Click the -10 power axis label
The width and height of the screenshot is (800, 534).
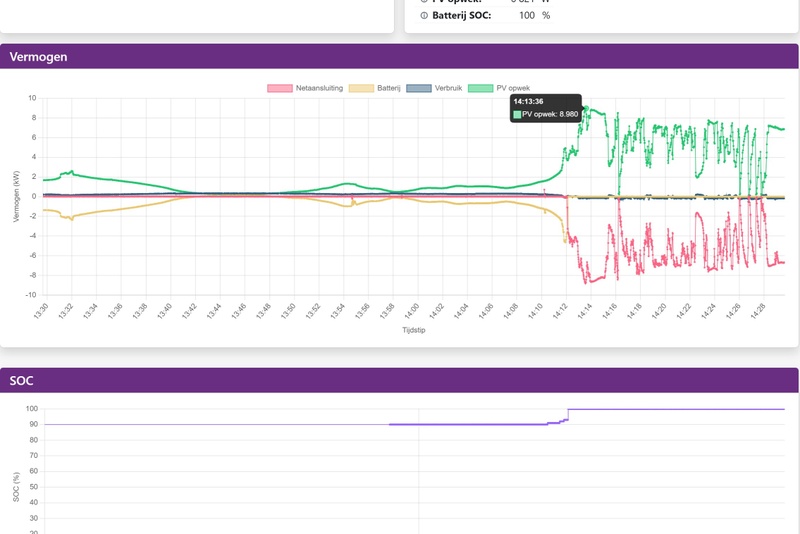(x=31, y=295)
